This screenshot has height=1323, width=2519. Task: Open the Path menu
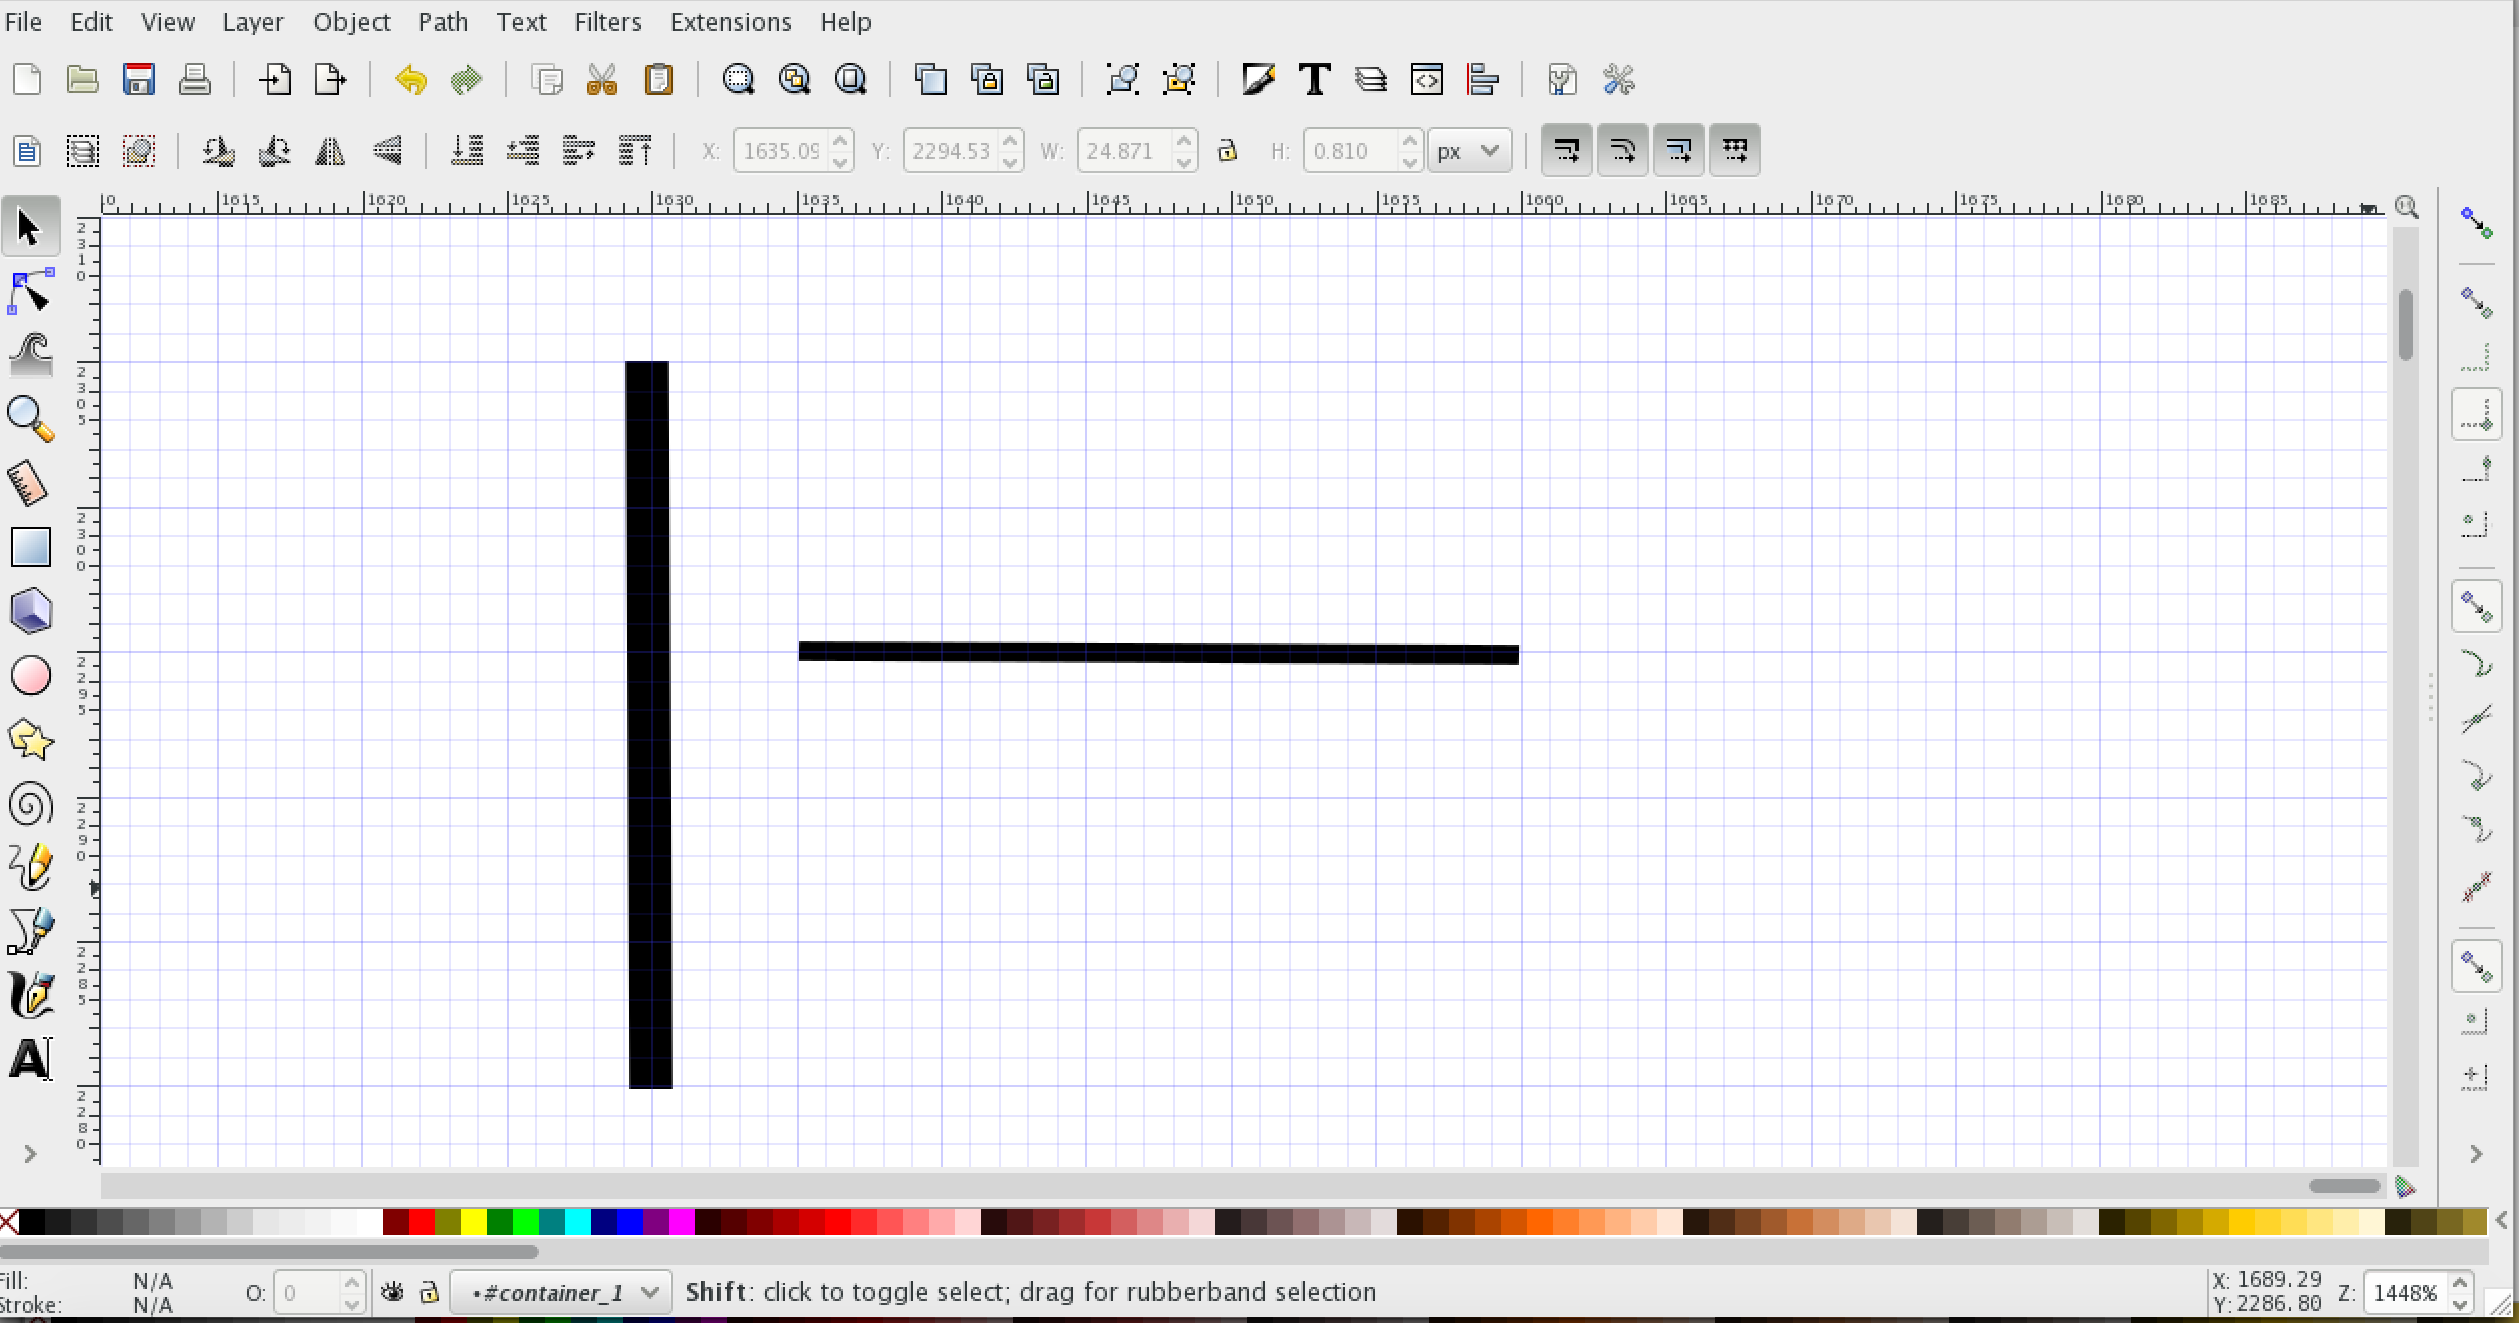point(442,22)
